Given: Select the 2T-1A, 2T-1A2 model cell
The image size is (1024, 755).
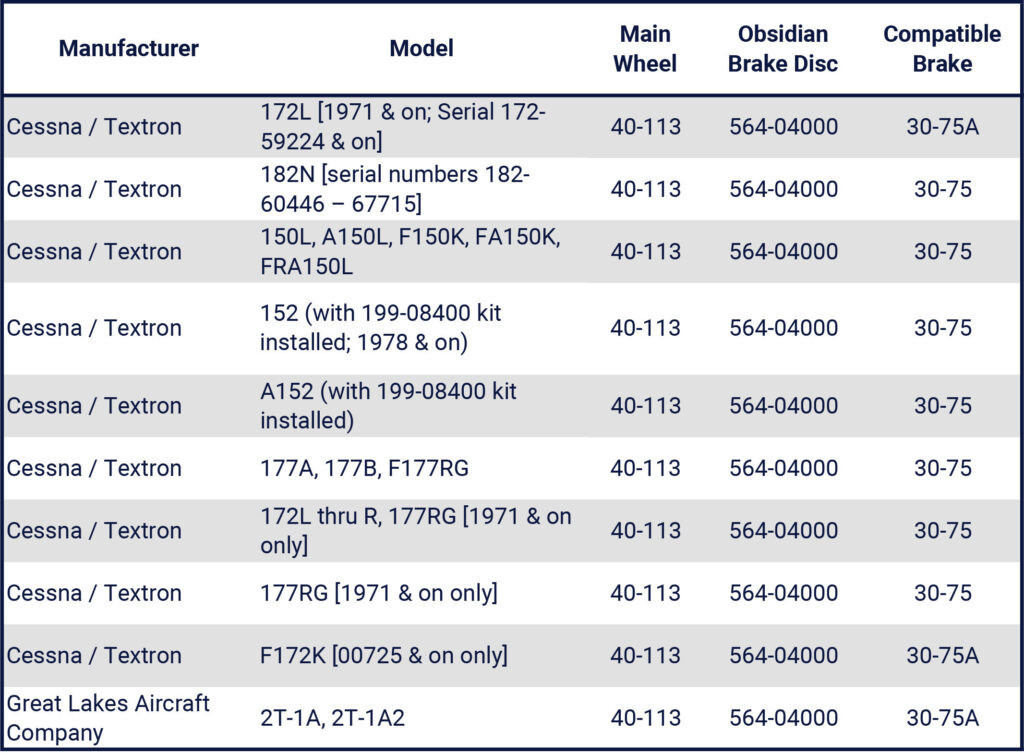Looking at the screenshot, I should tap(333, 718).
